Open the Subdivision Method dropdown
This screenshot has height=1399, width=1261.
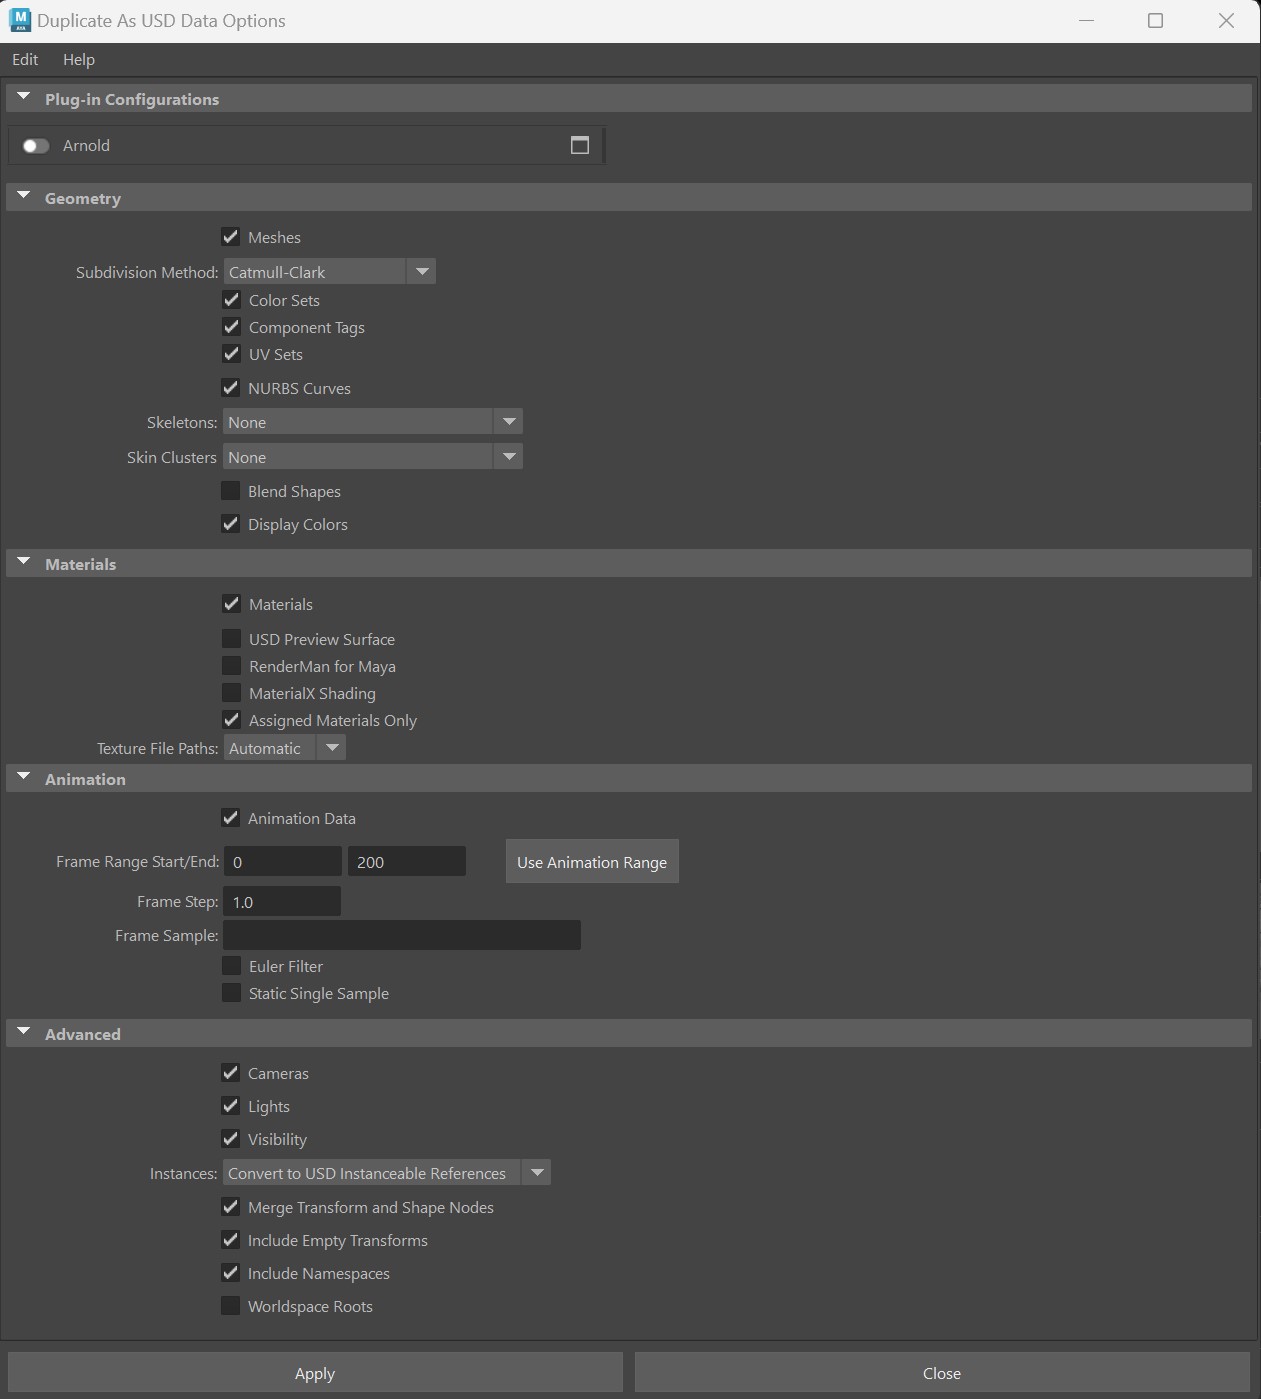(x=329, y=272)
